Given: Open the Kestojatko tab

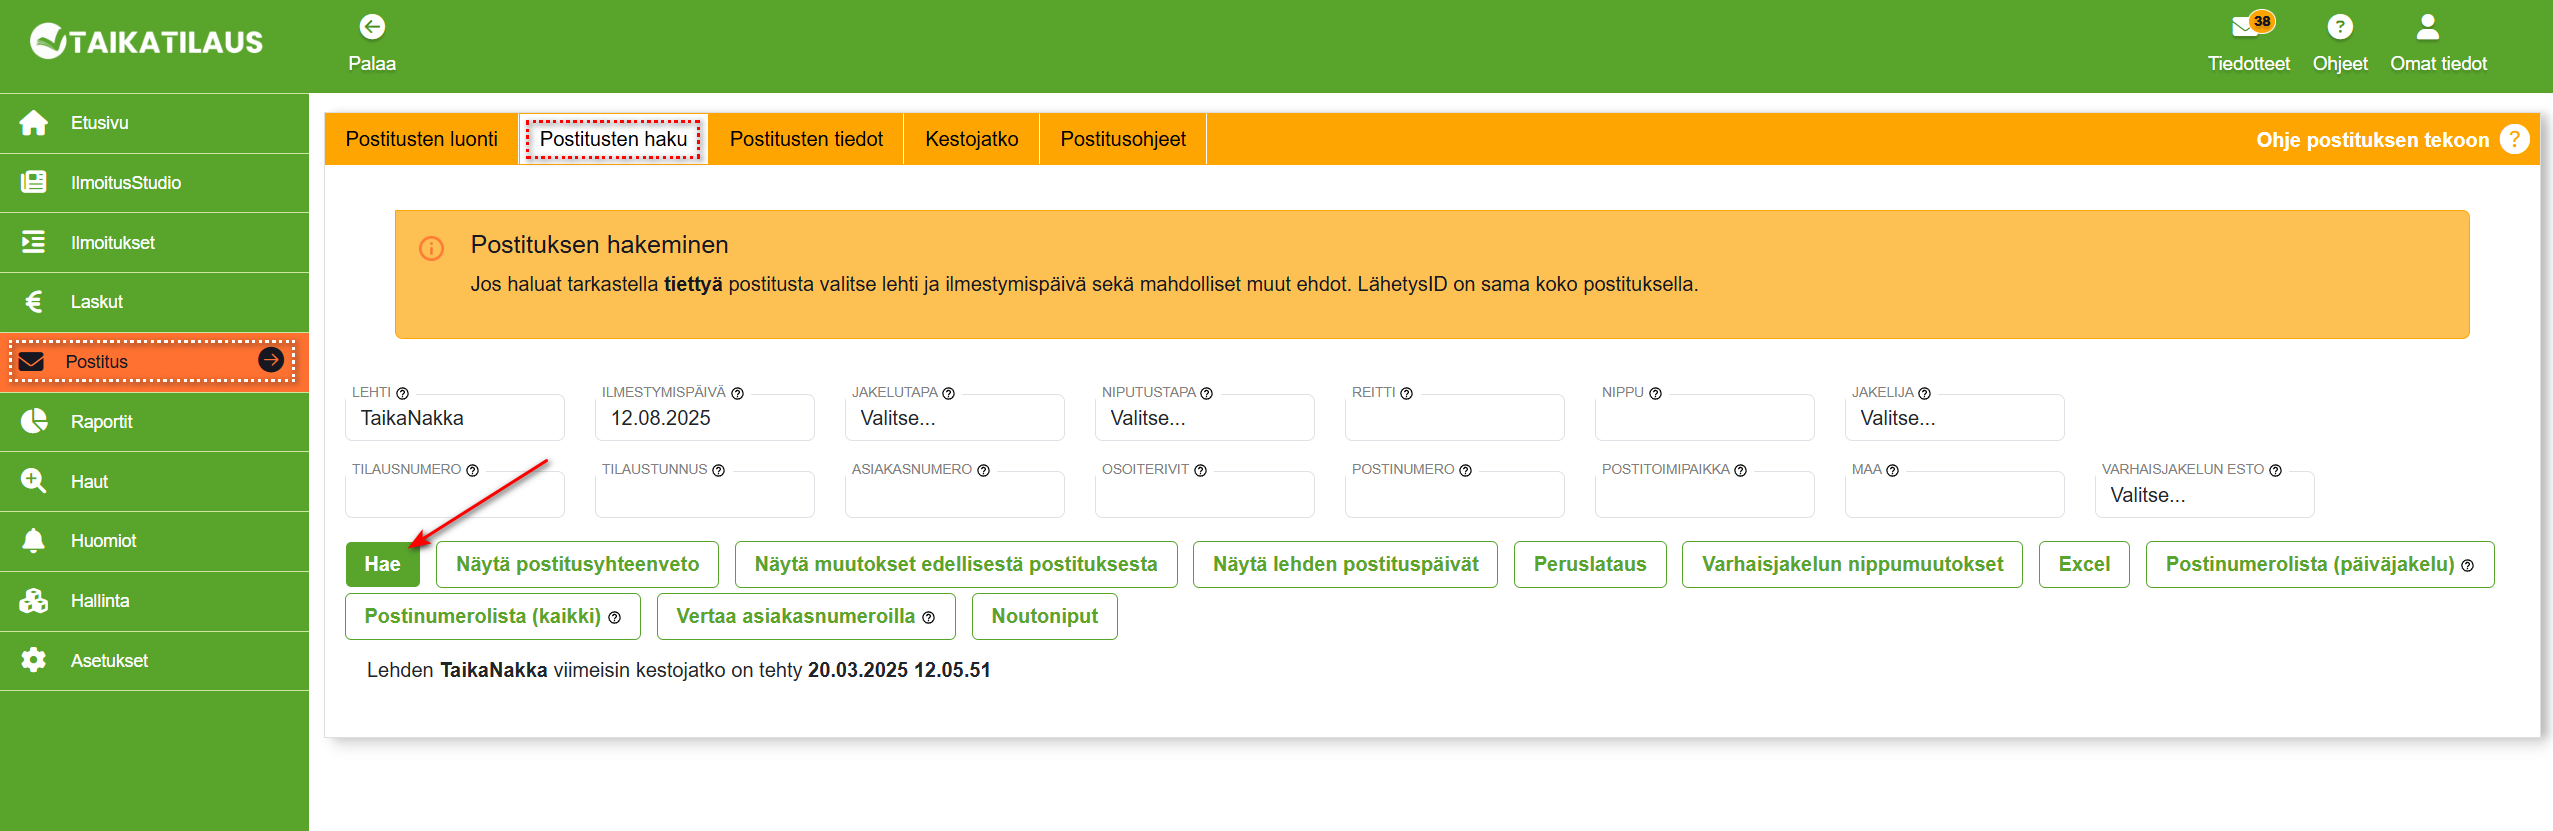Looking at the screenshot, I should (972, 139).
